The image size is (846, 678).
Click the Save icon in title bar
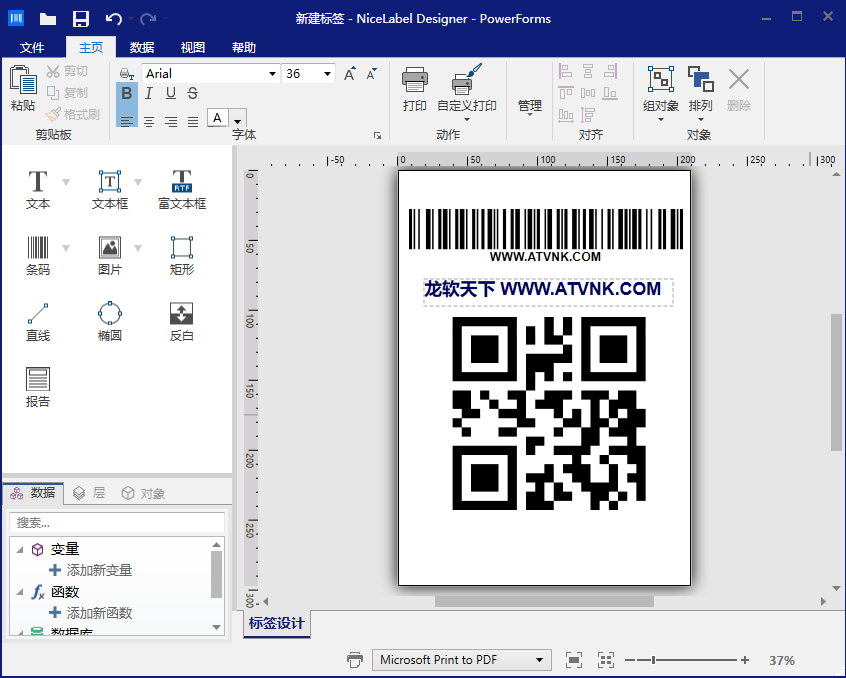(x=81, y=18)
